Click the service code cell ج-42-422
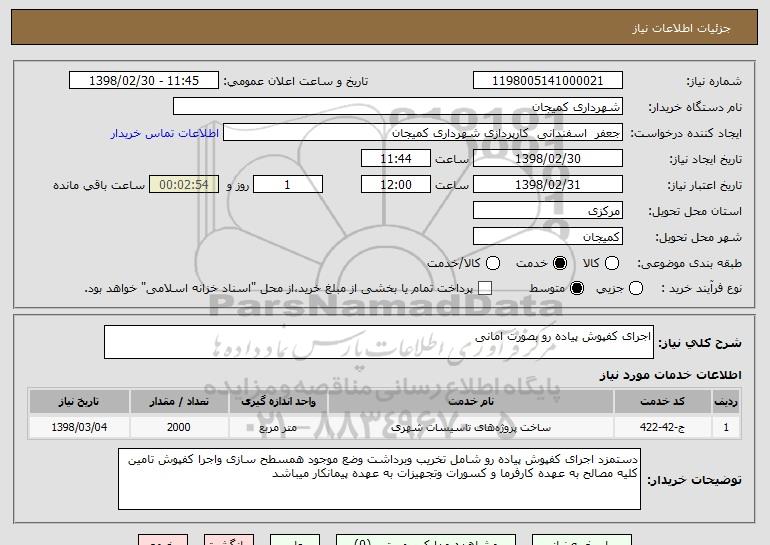The image size is (770, 545). 662,427
